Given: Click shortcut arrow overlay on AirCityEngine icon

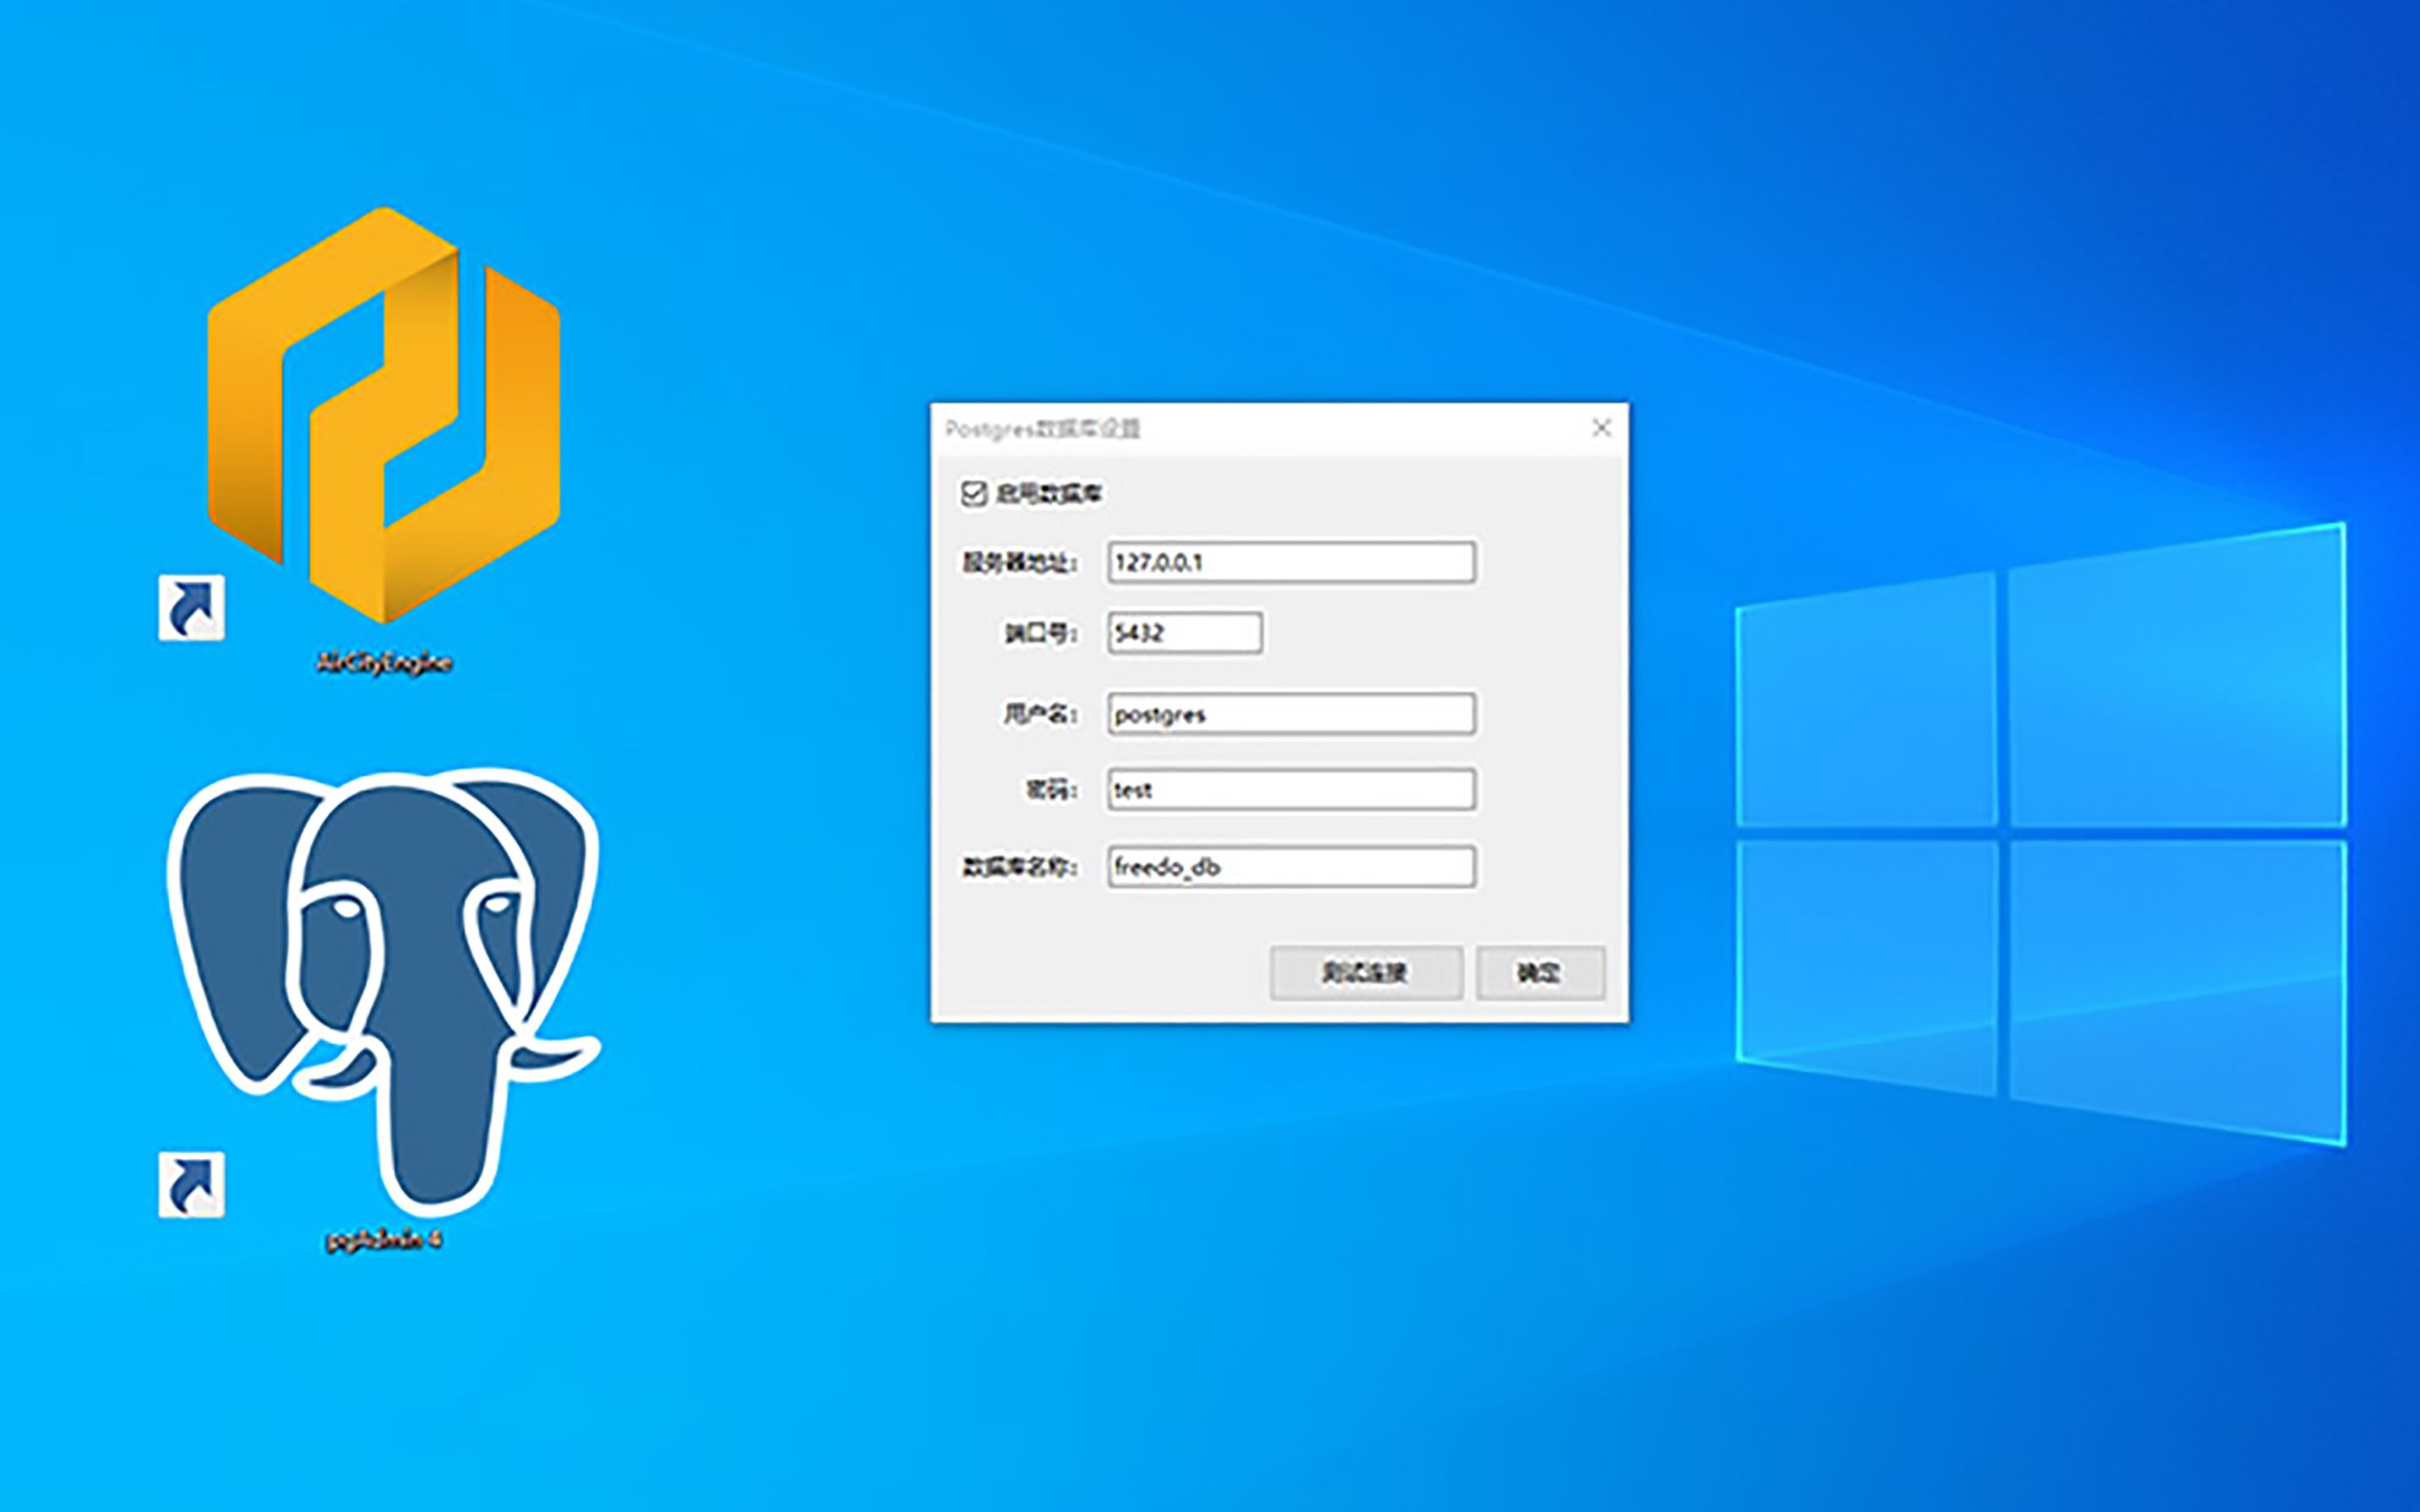Looking at the screenshot, I should 191,607.
